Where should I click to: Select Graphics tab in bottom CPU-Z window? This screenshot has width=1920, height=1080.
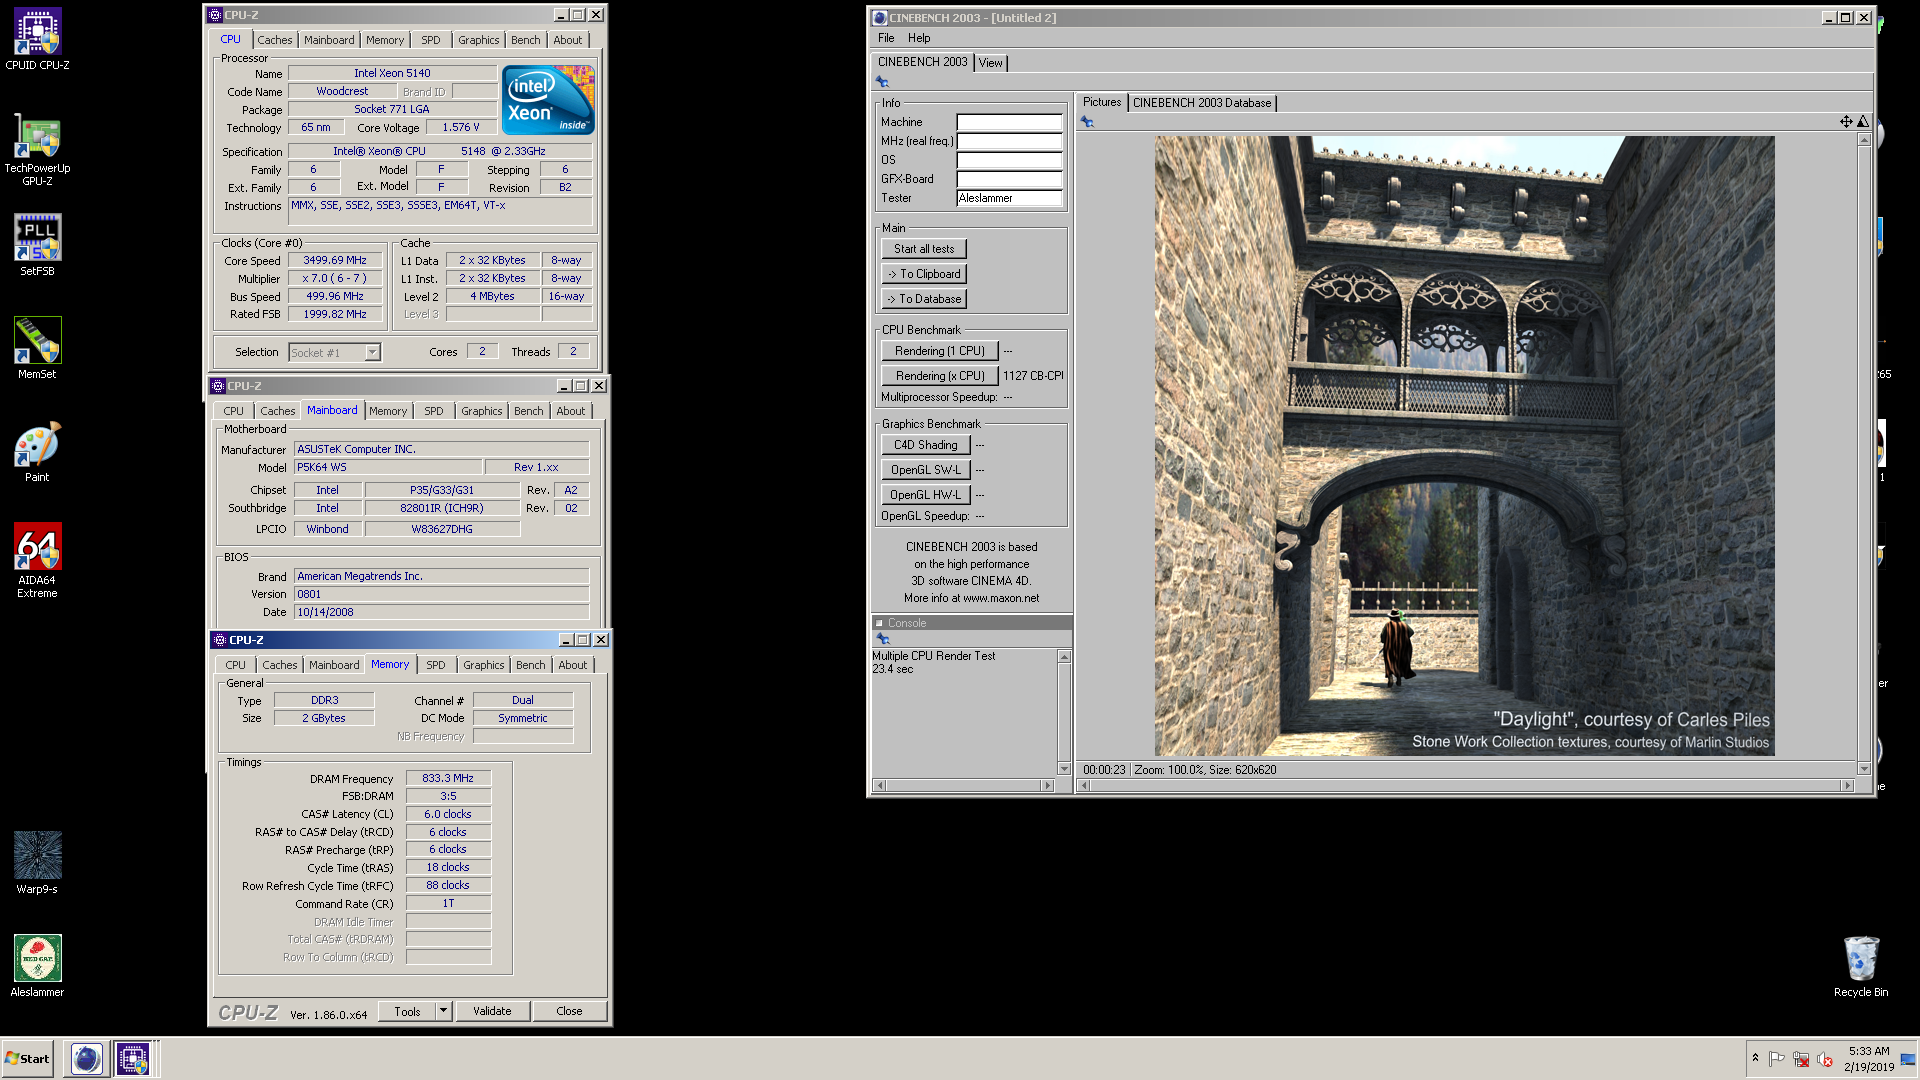click(x=484, y=665)
